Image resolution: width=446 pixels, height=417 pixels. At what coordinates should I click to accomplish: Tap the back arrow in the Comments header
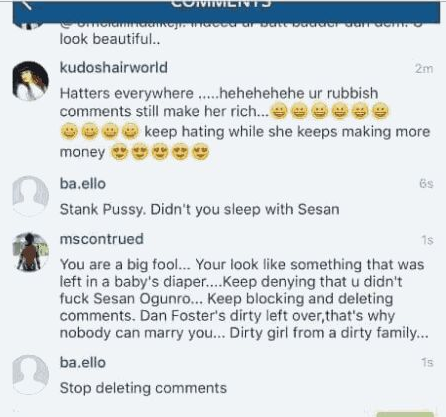[27, 5]
